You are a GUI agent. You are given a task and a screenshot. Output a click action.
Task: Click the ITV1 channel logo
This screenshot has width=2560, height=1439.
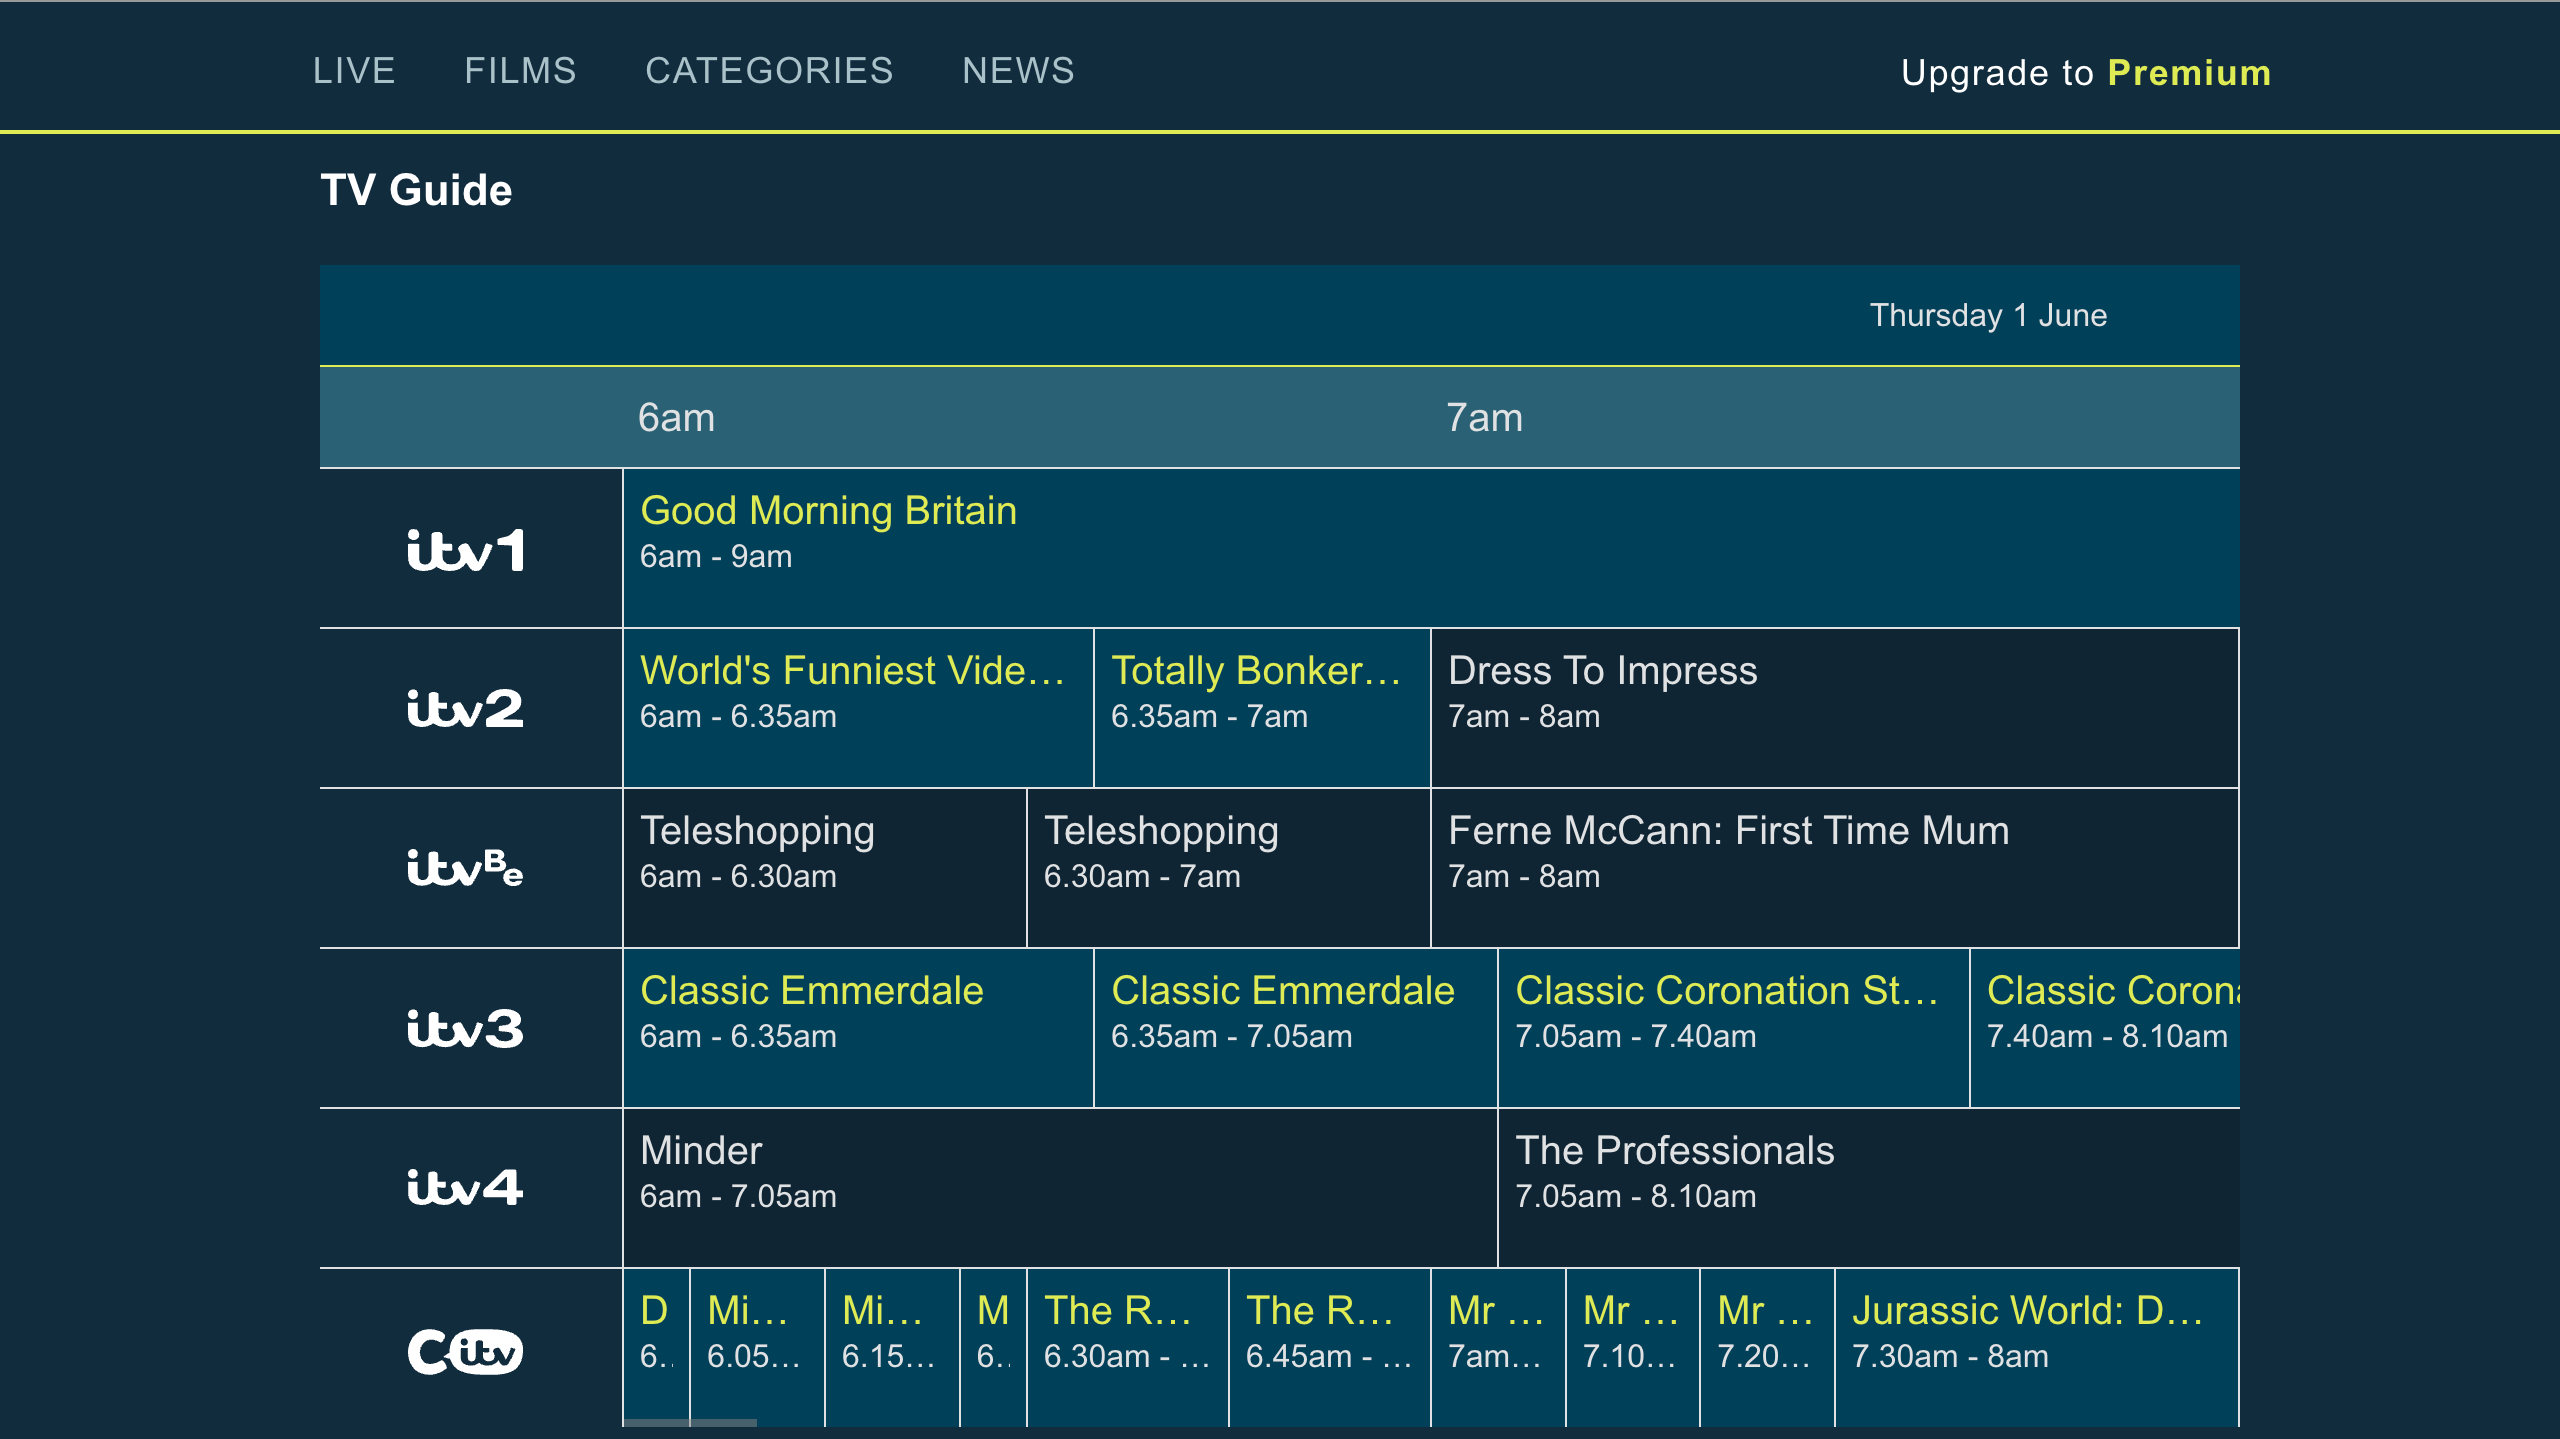coord(466,550)
